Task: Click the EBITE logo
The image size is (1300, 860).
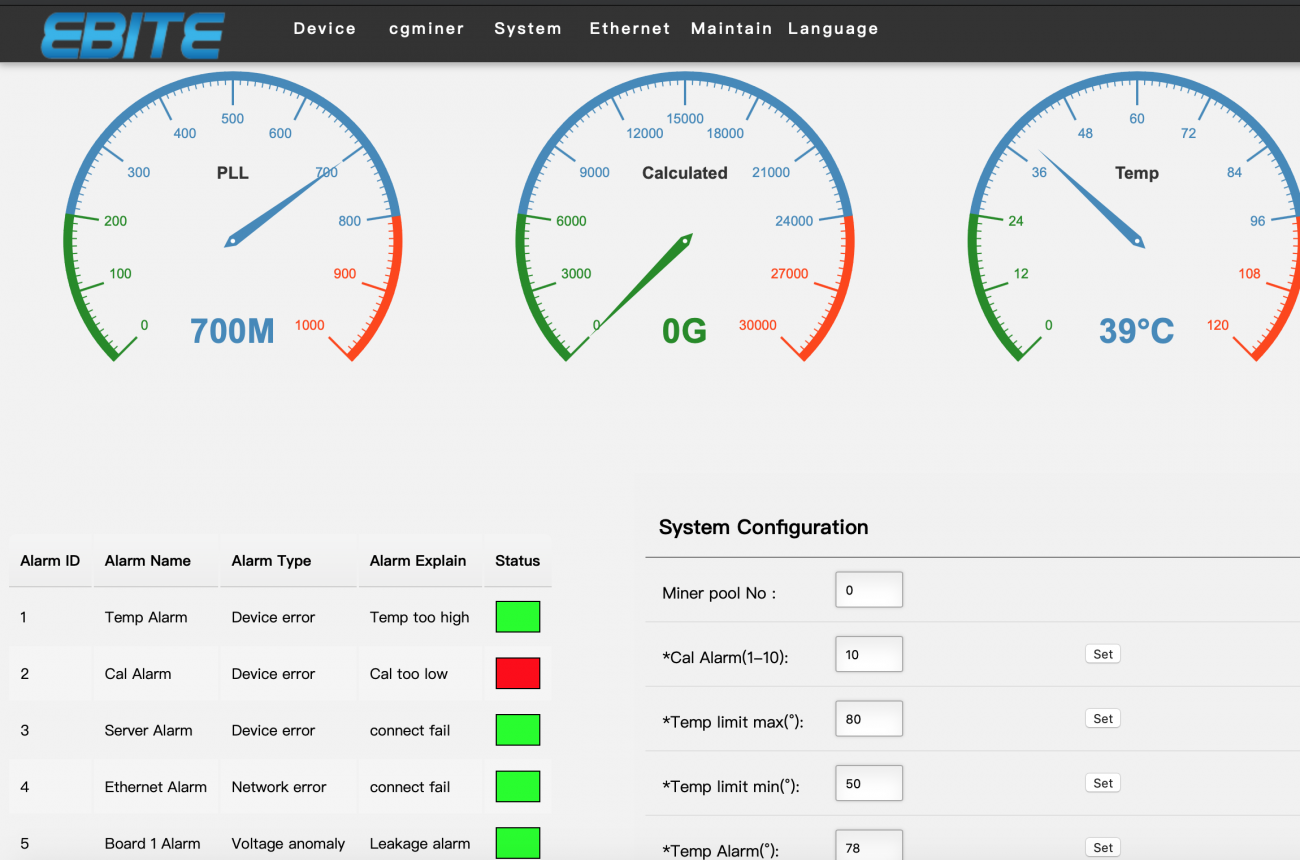Action: click(x=132, y=35)
